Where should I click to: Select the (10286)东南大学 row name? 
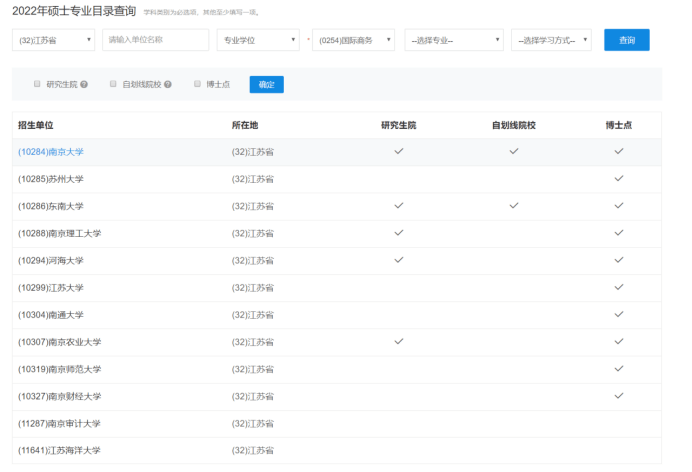point(51,206)
